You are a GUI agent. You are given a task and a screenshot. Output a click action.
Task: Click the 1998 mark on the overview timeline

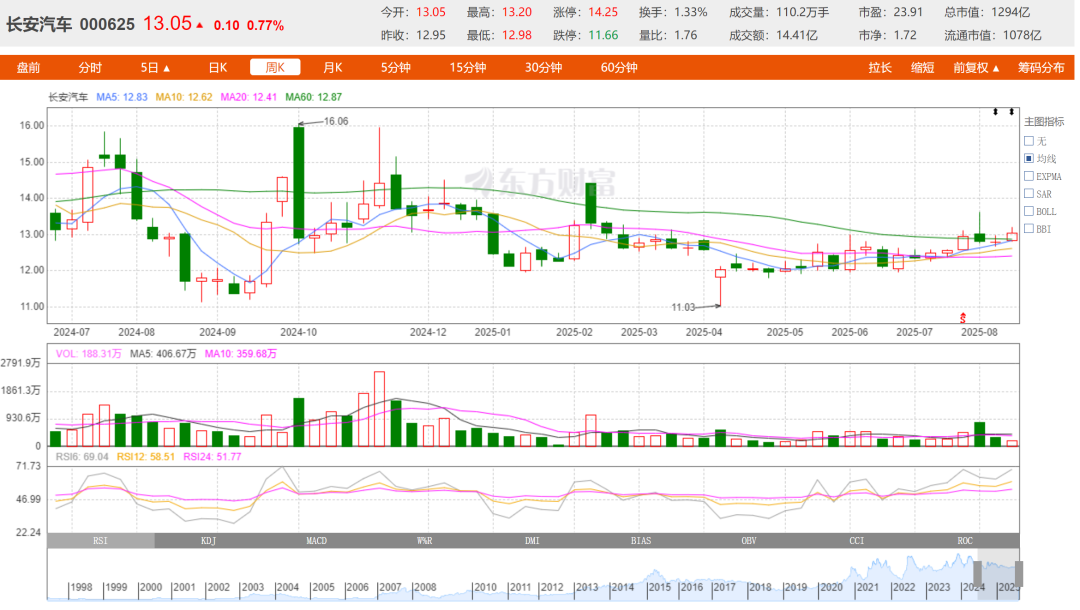(x=81, y=587)
